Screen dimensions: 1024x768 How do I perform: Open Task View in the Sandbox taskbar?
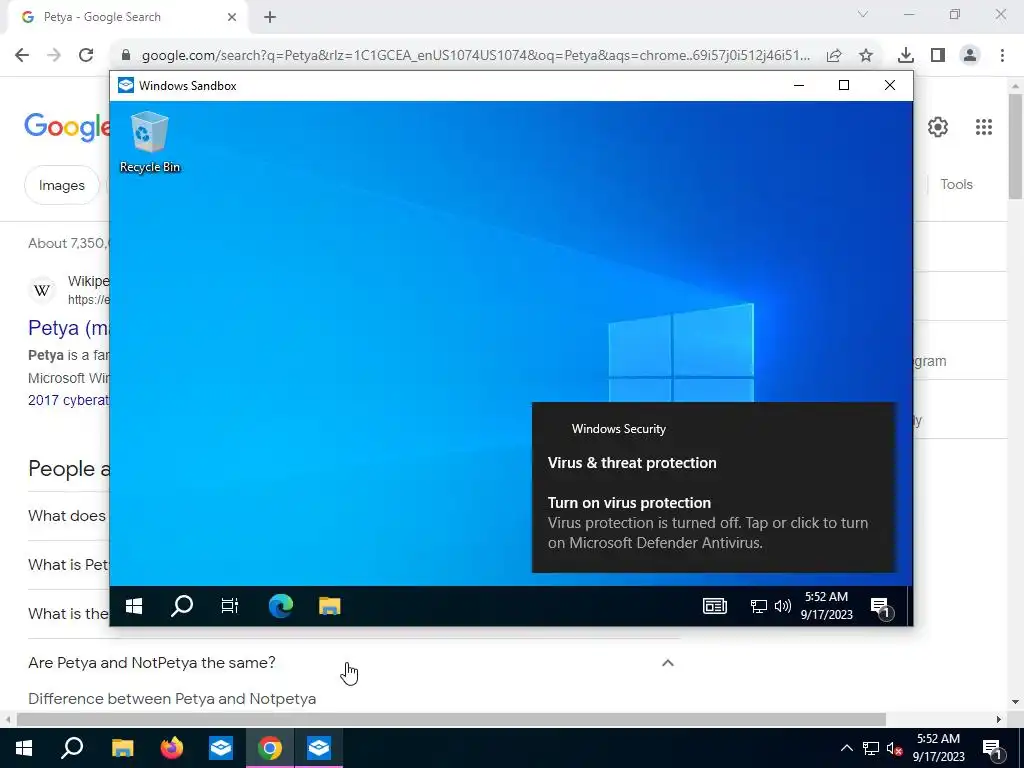click(x=230, y=607)
